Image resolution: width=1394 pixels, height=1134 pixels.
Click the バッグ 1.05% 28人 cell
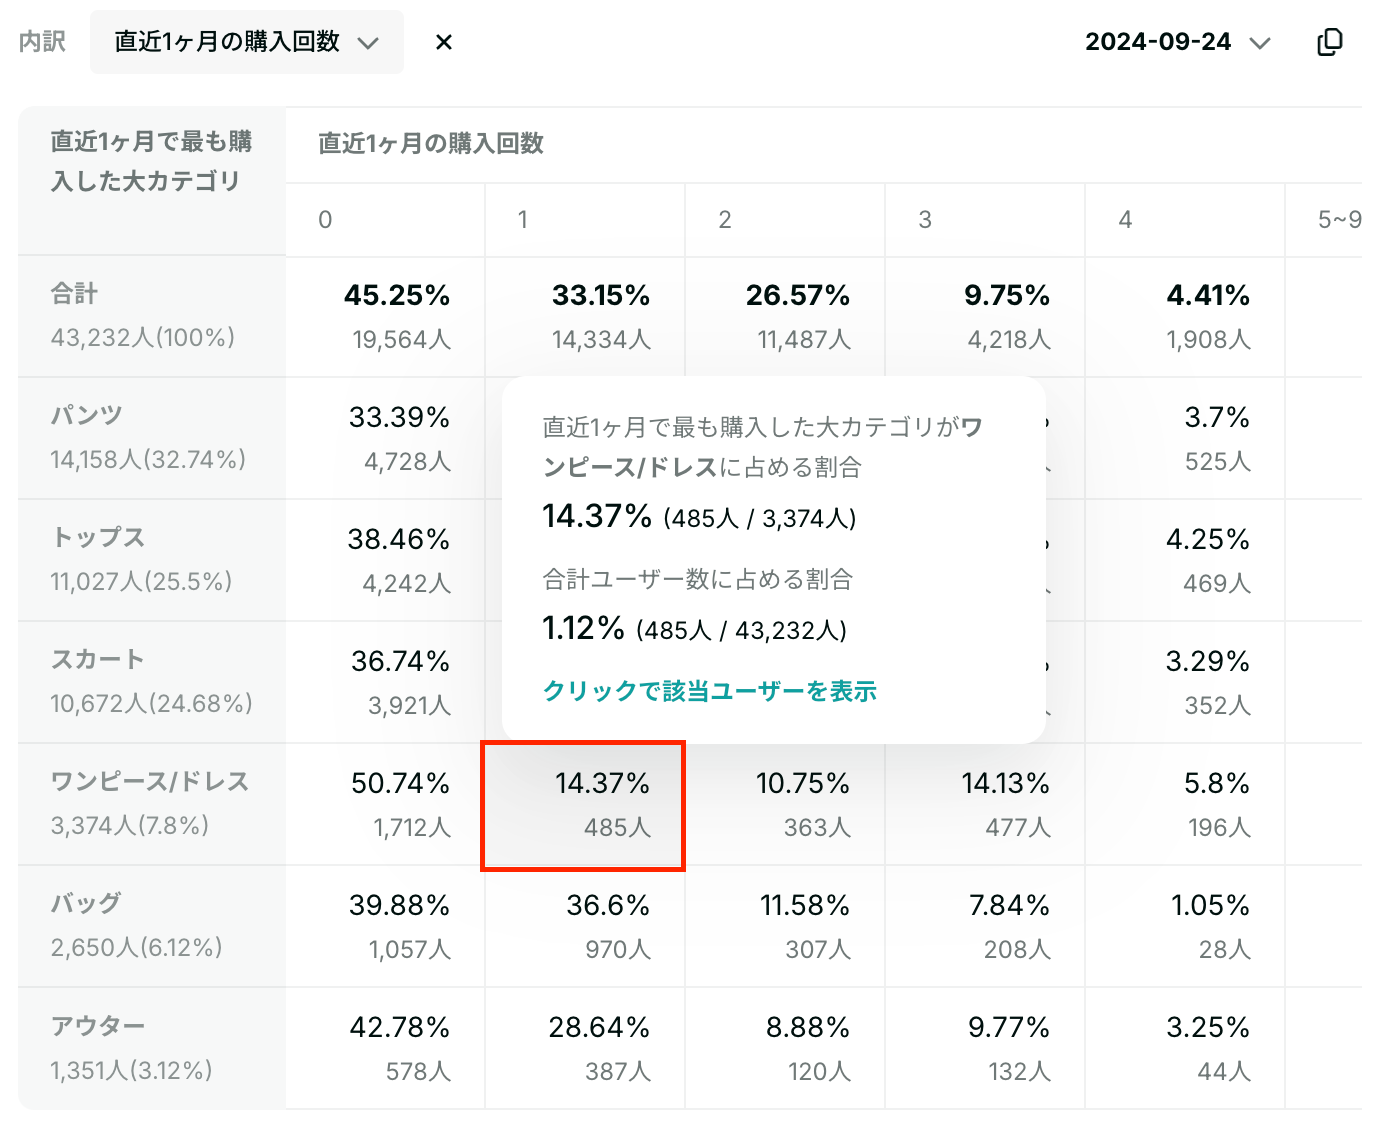pyautogui.click(x=1185, y=926)
